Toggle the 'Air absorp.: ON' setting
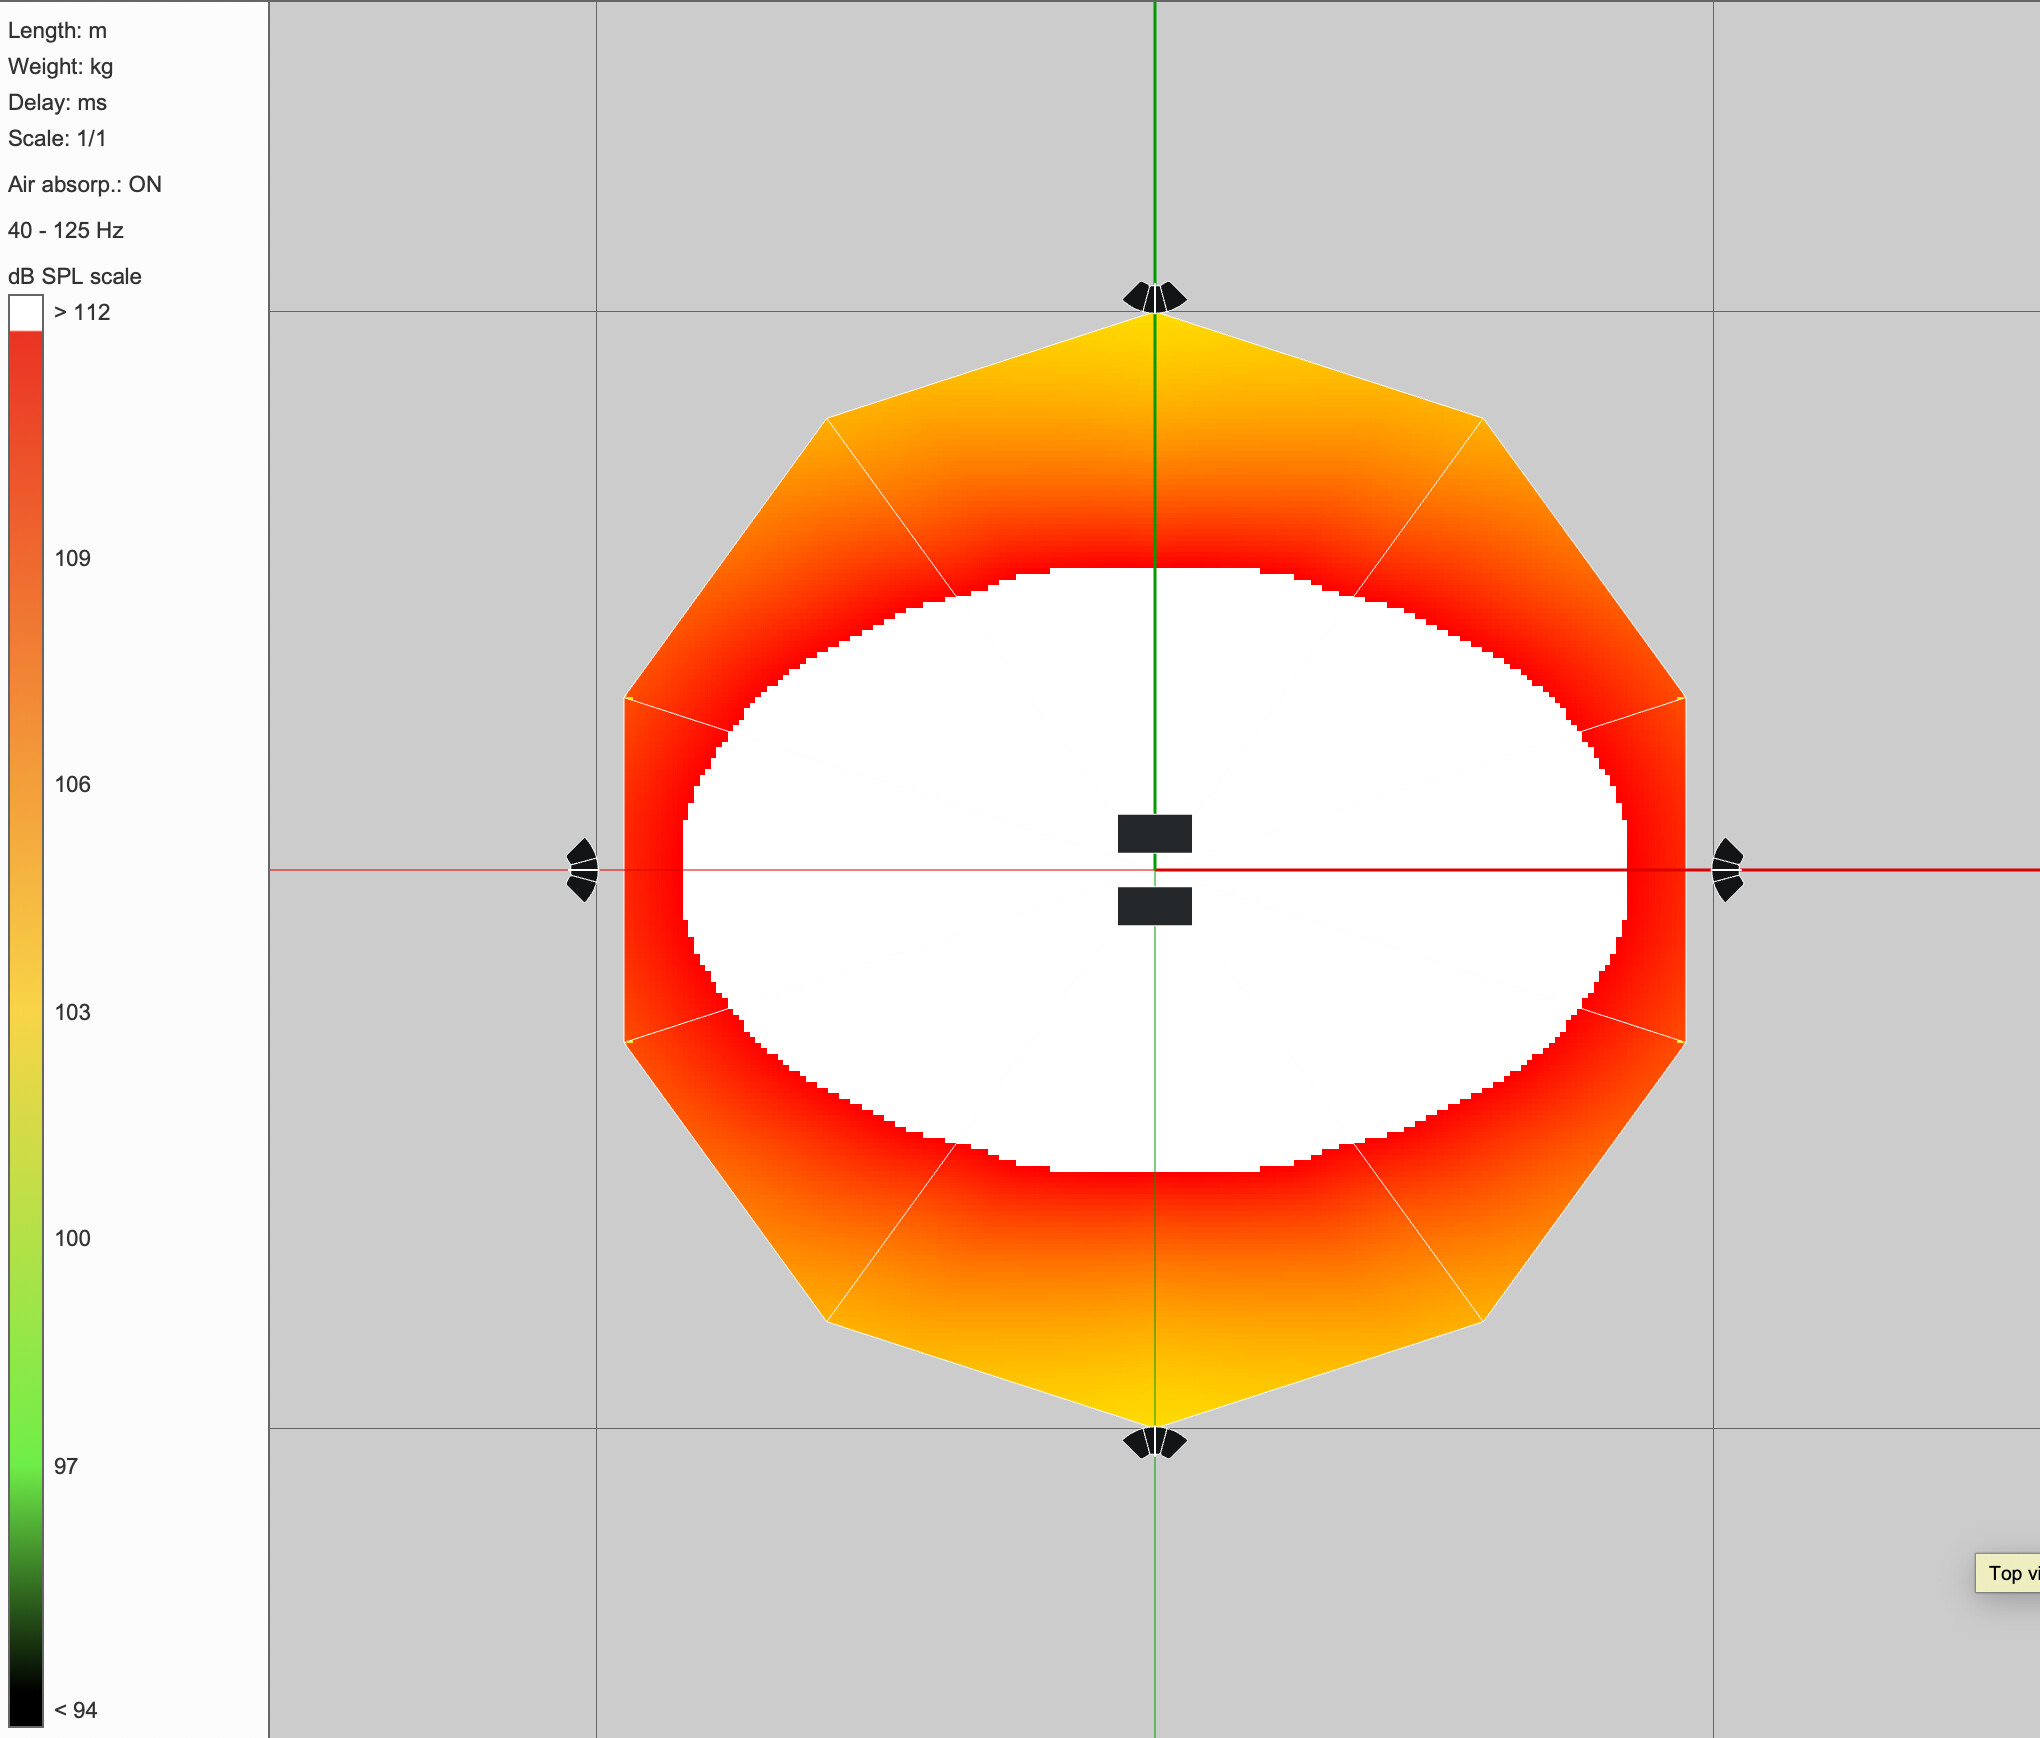2040x1738 pixels. pos(85,184)
